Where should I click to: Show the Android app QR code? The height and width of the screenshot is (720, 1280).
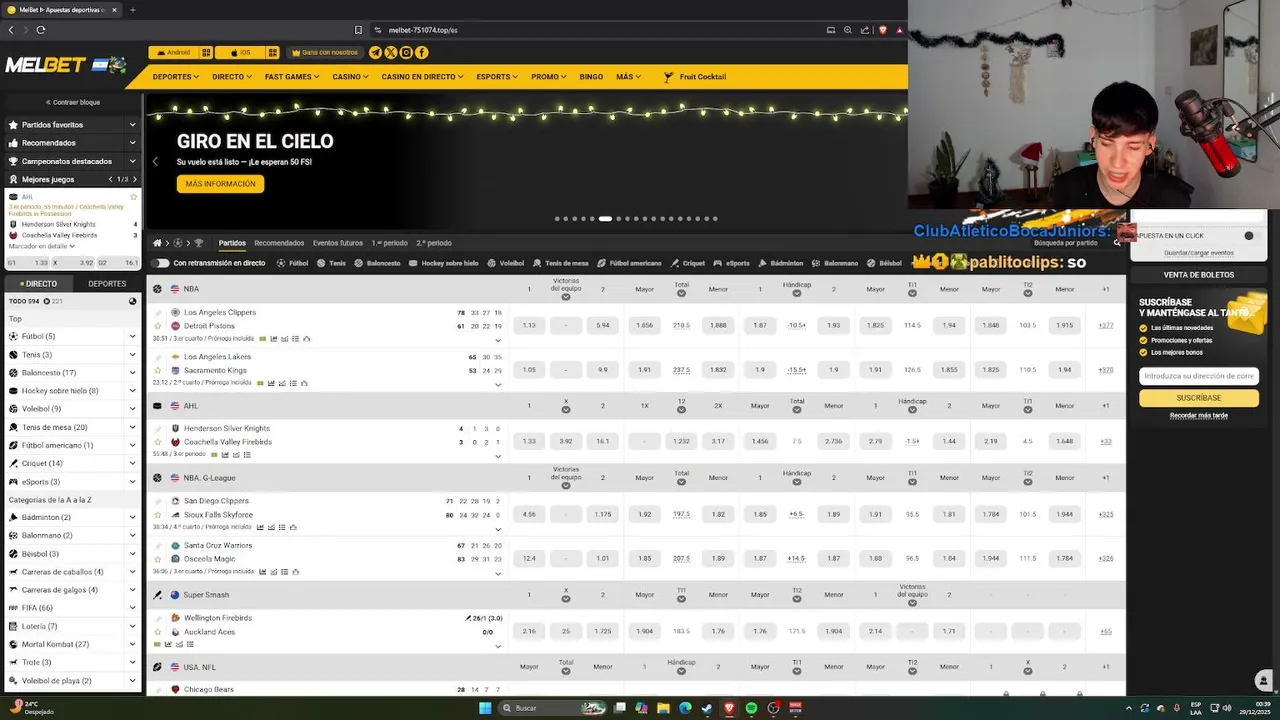point(206,52)
